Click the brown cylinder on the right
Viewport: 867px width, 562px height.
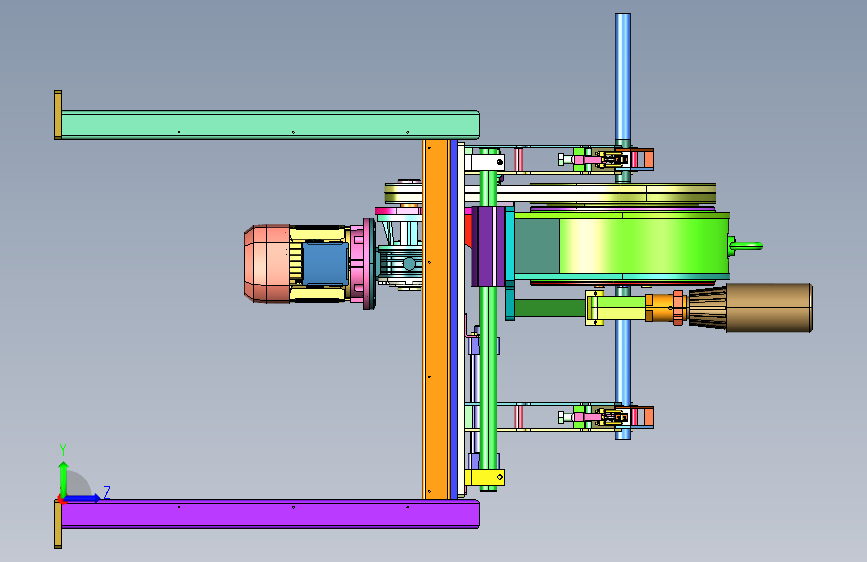(769, 308)
